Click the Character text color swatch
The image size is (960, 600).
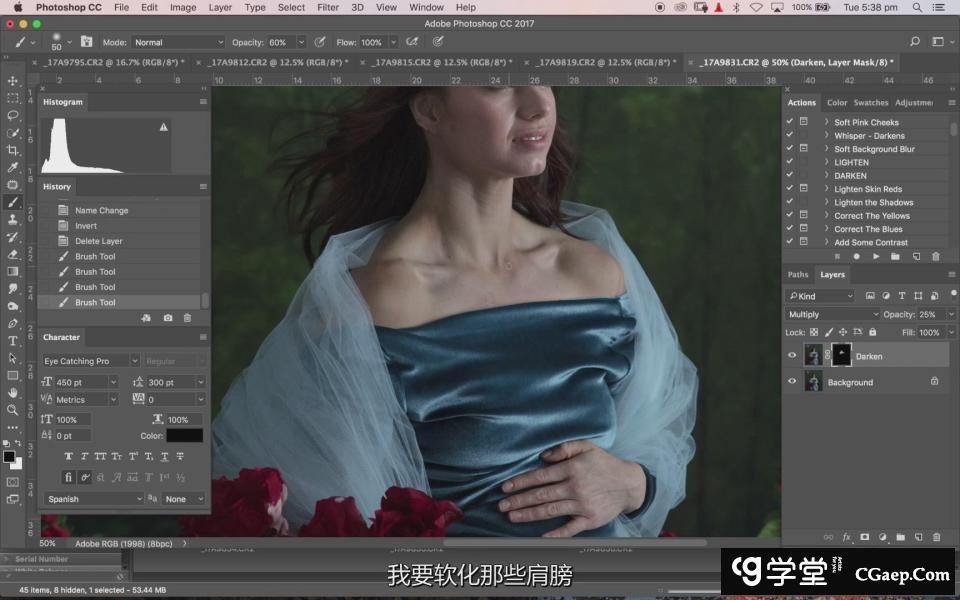tap(184, 436)
